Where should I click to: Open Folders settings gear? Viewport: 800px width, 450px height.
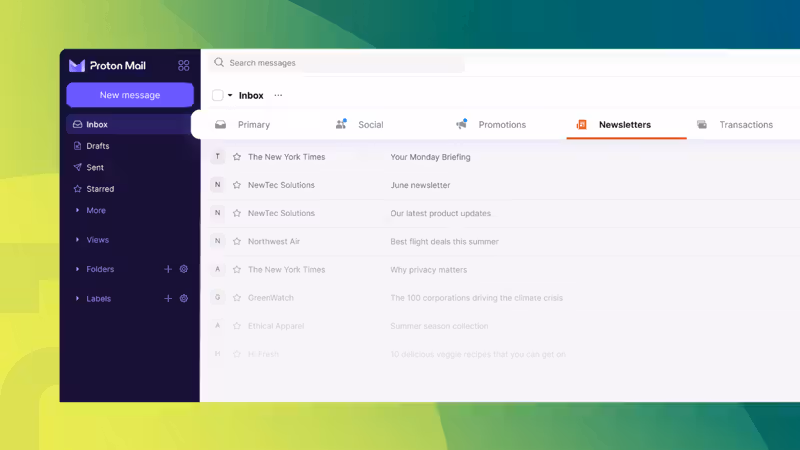[184, 269]
